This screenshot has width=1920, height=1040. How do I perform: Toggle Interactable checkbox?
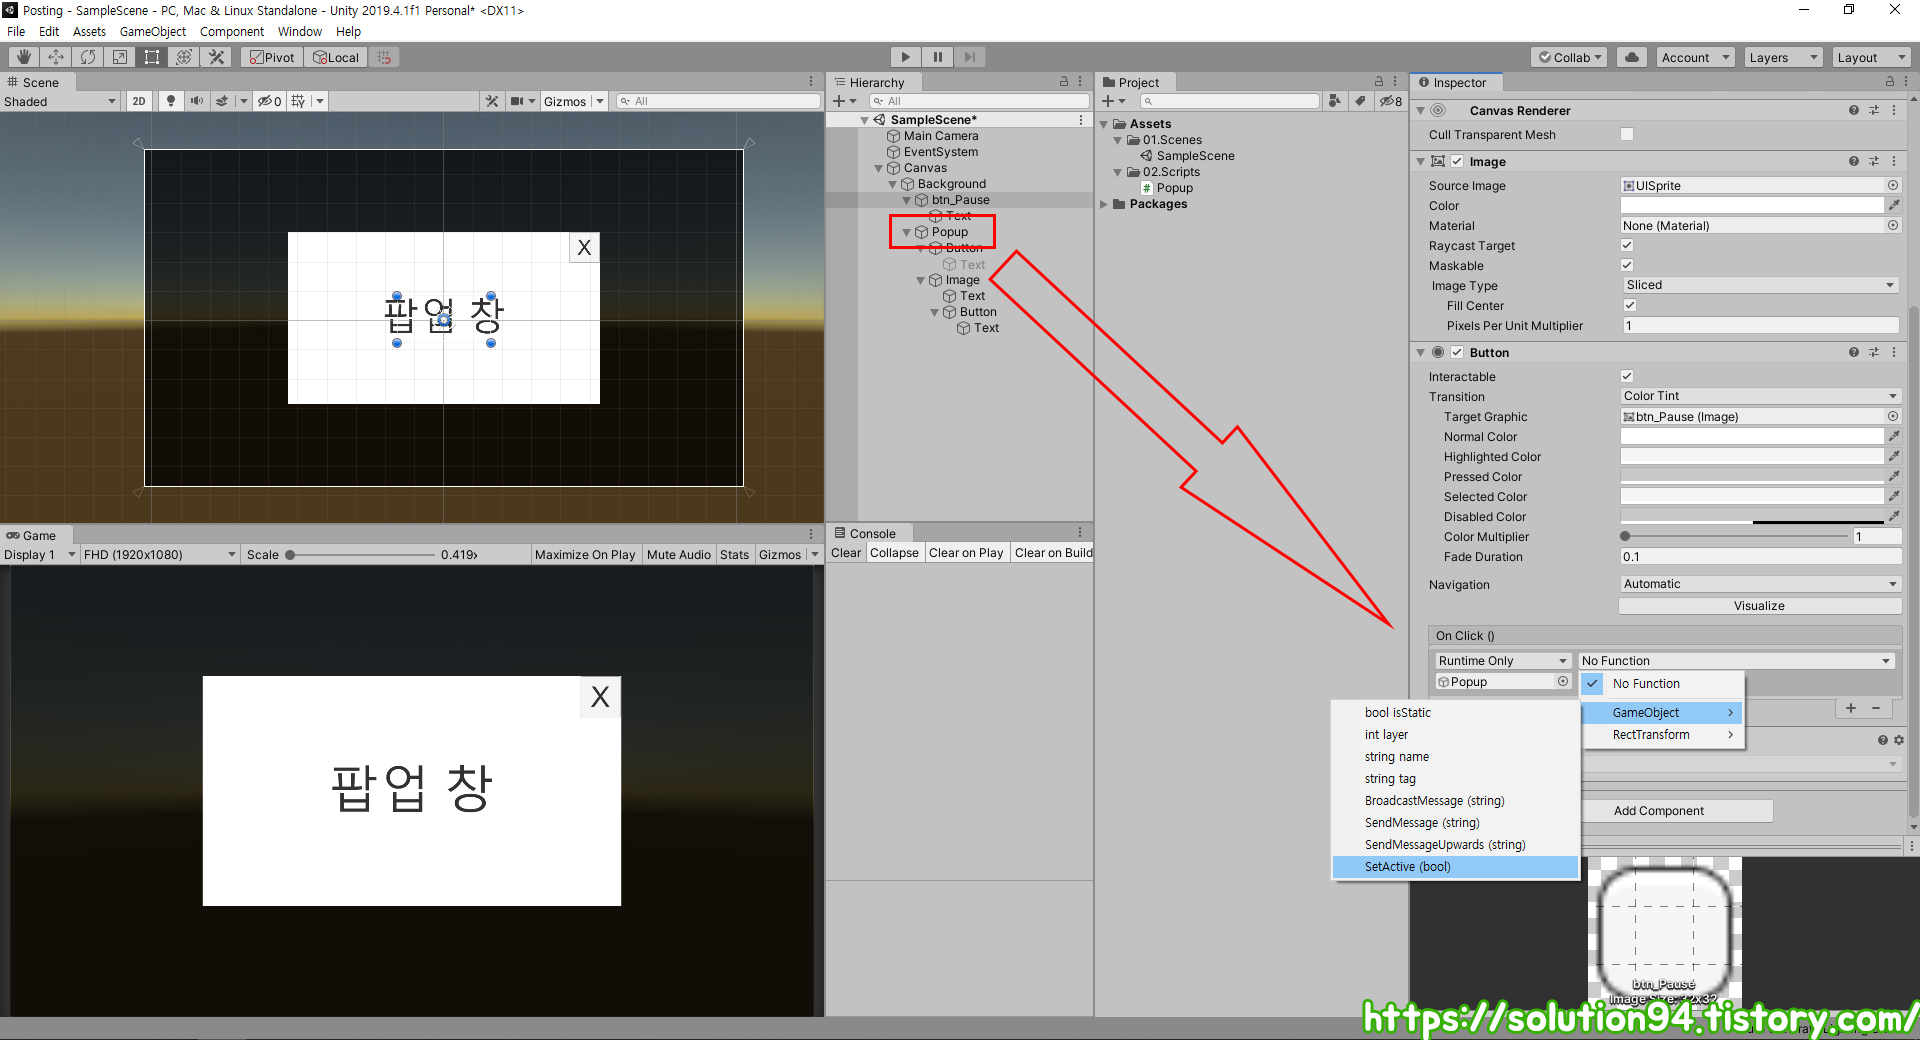point(1627,376)
